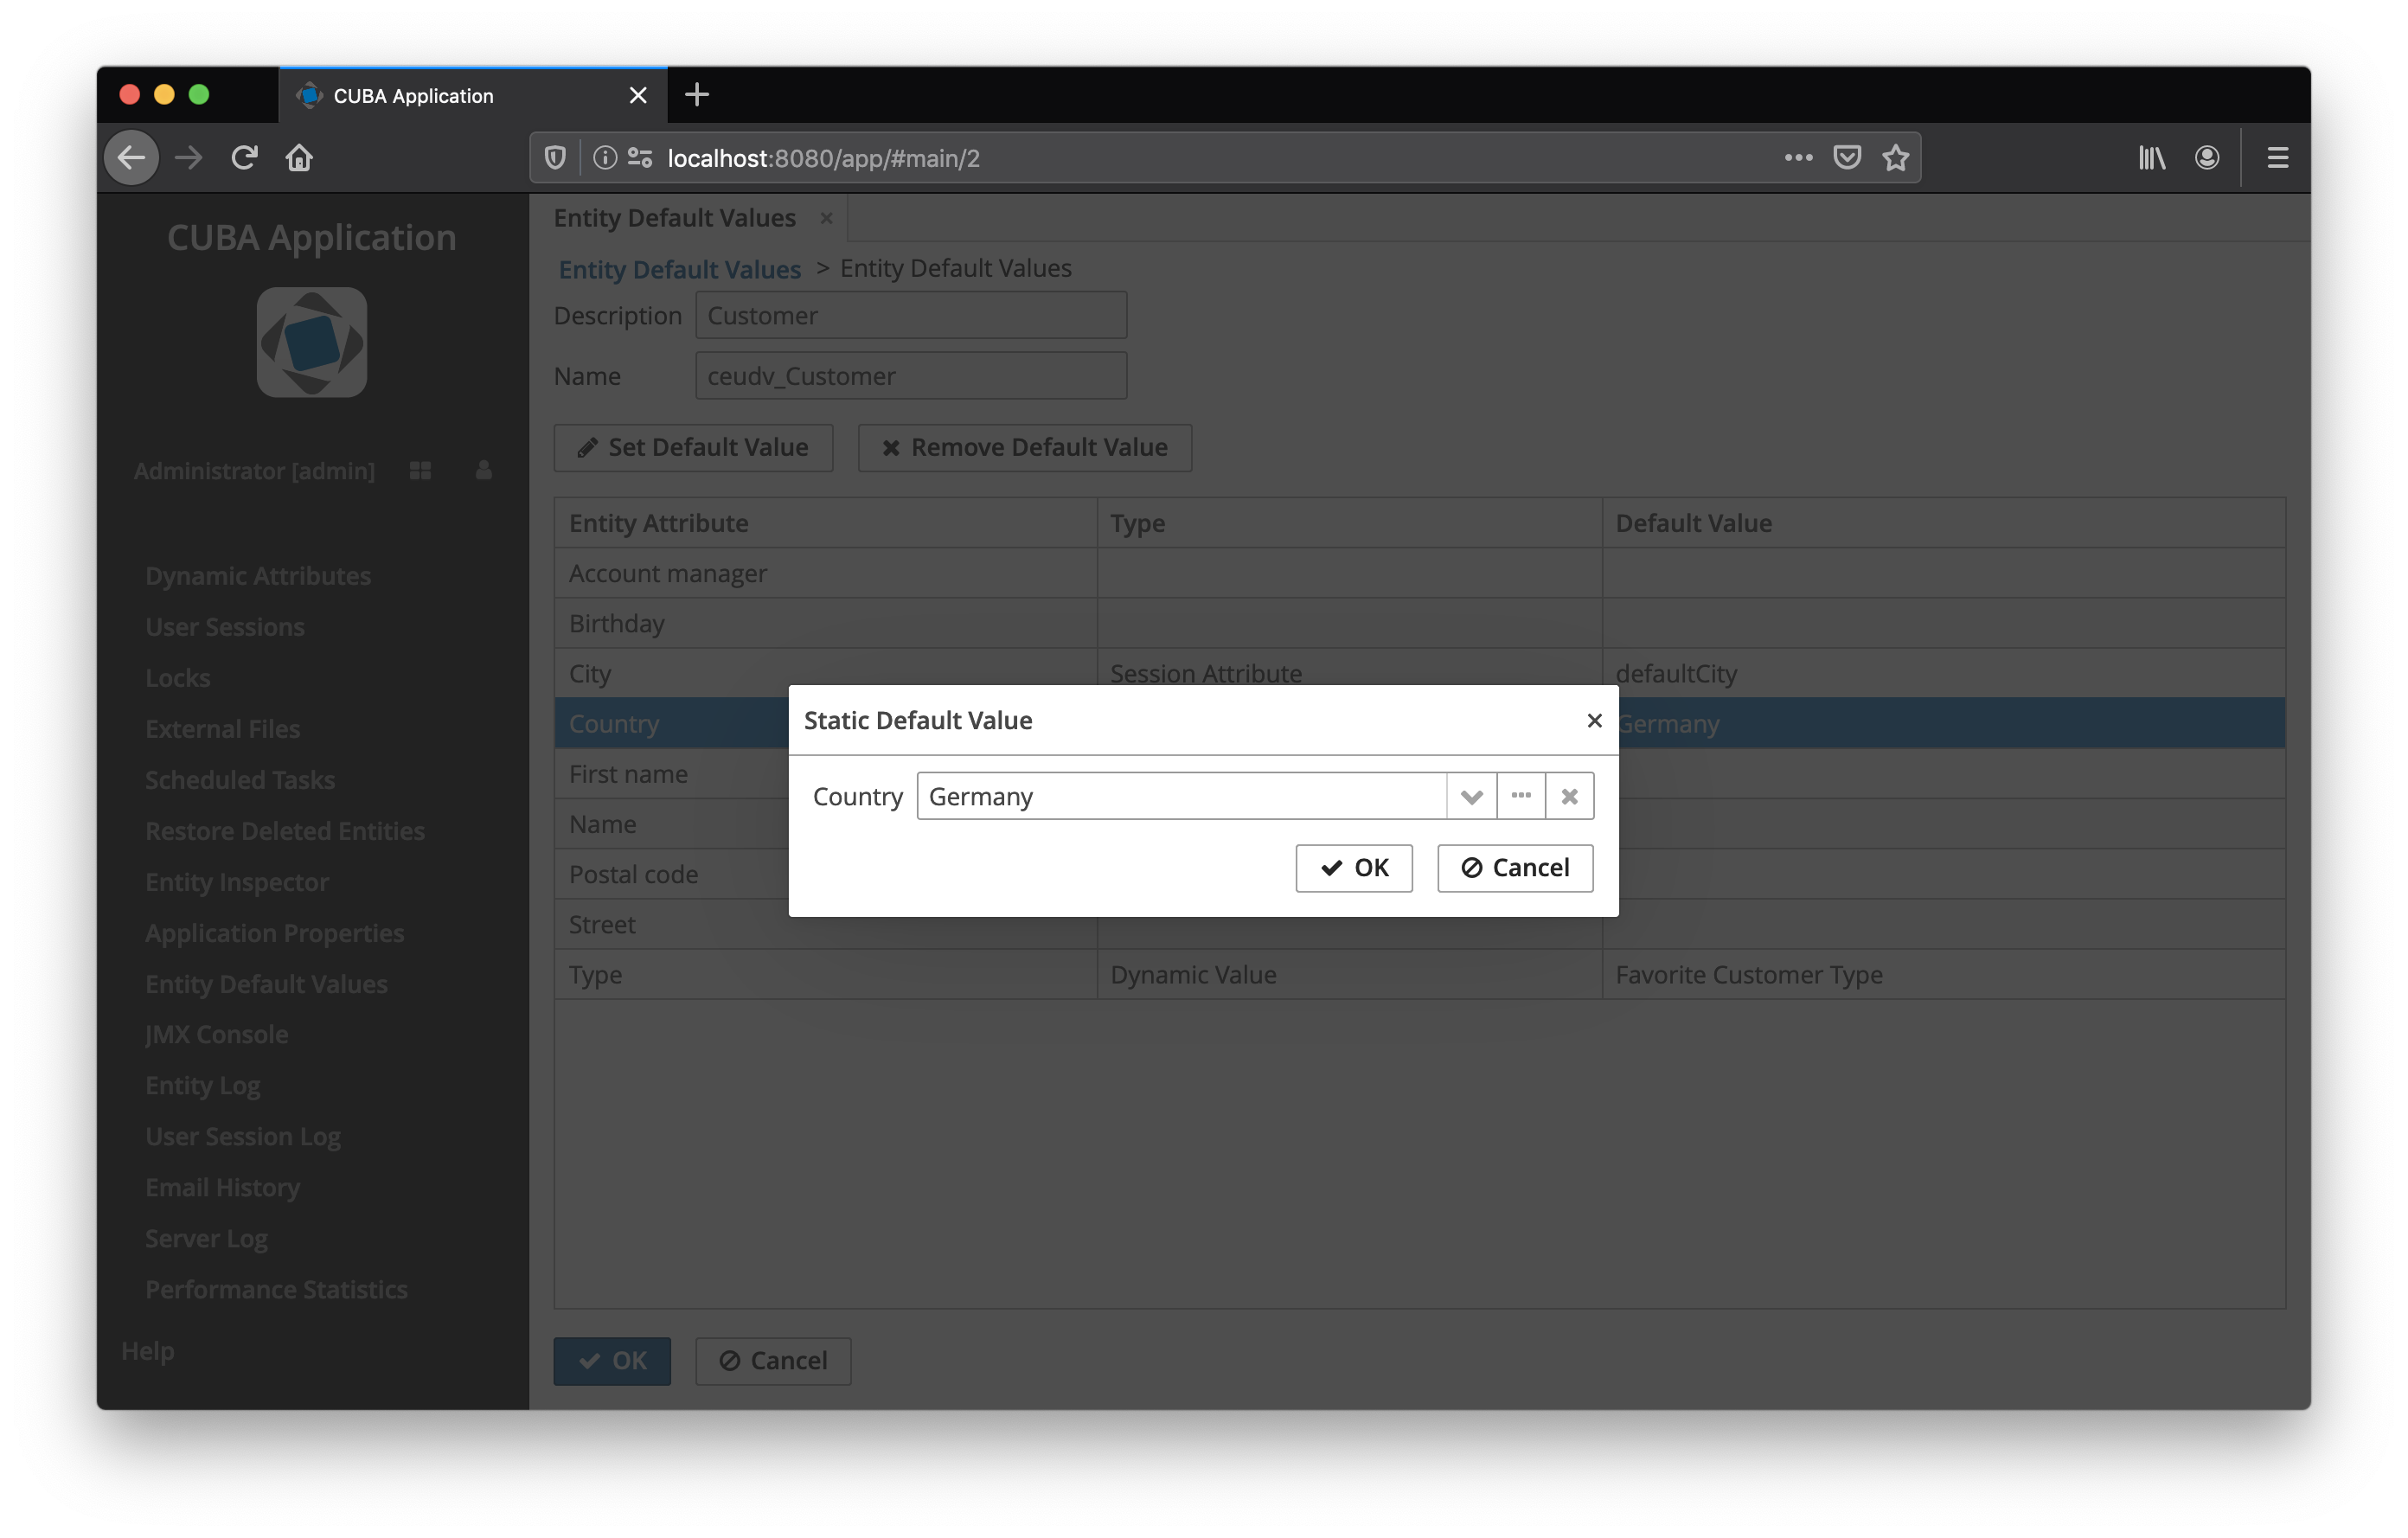Click Entity Default Values breadcrumb link
The image size is (2408, 1538).
679,269
